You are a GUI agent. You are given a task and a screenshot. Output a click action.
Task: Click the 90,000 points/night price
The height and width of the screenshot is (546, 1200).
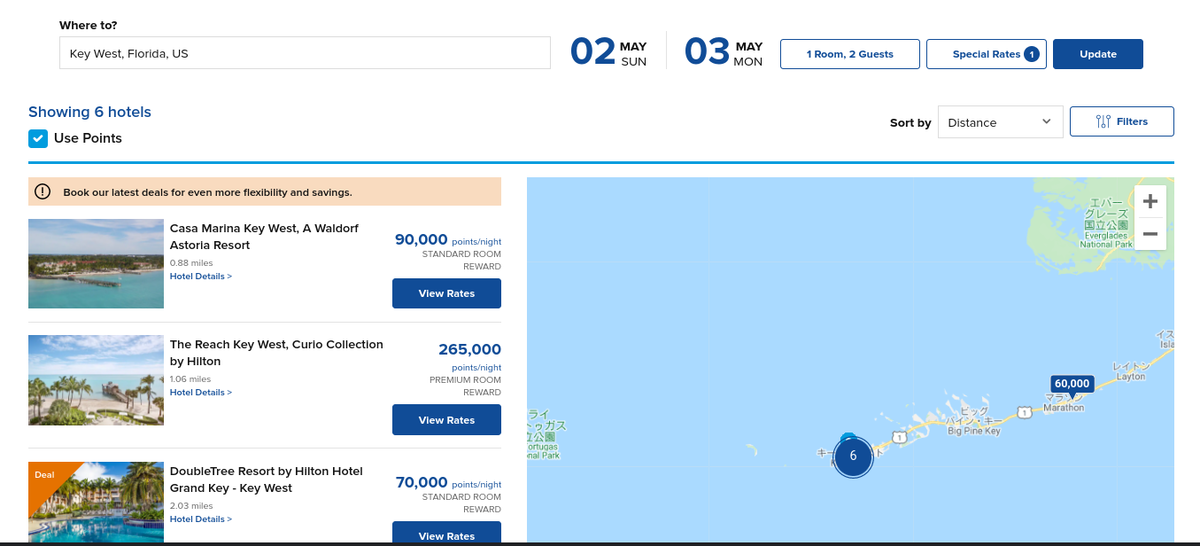pyautogui.click(x=448, y=240)
